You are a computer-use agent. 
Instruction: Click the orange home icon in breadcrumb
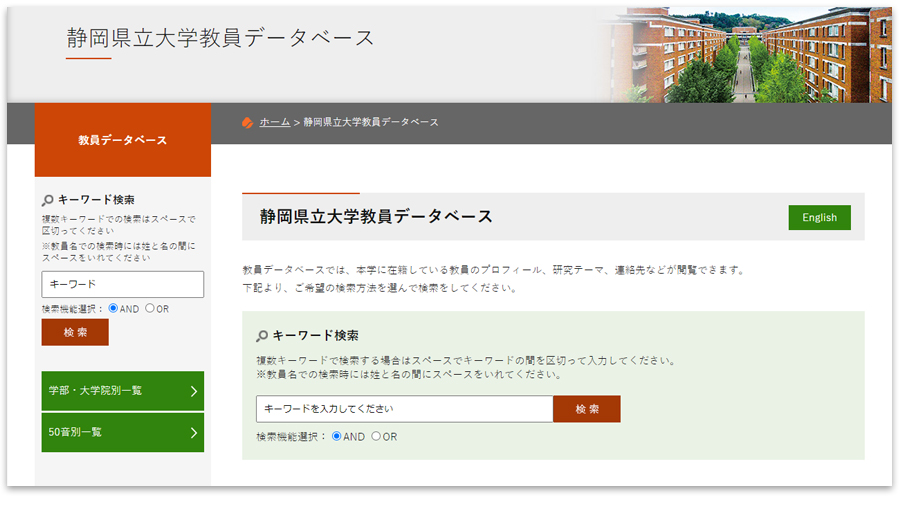(x=247, y=123)
